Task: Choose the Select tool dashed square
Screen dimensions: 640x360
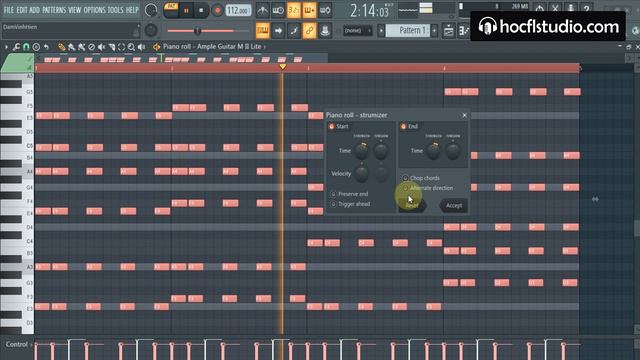Action: [121, 47]
